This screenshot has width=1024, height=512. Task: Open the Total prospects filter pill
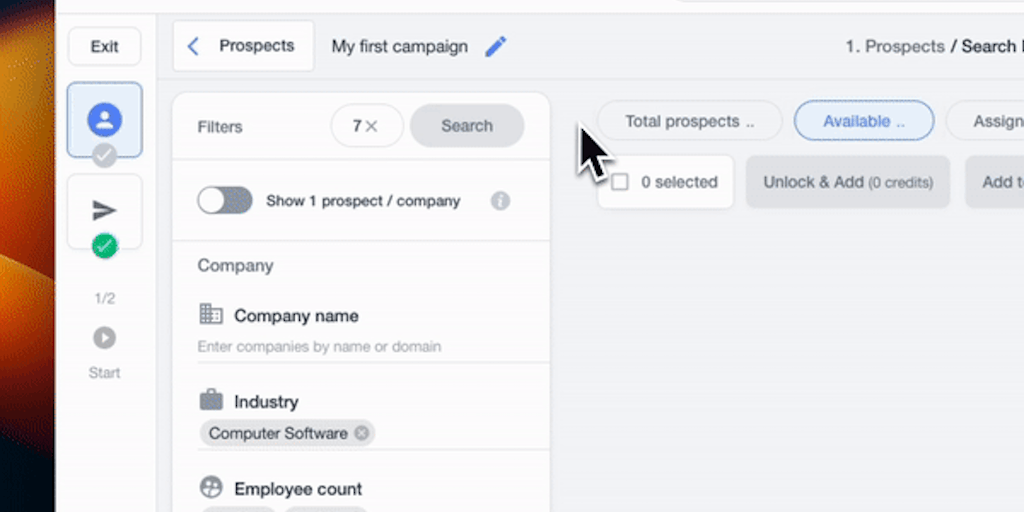689,121
